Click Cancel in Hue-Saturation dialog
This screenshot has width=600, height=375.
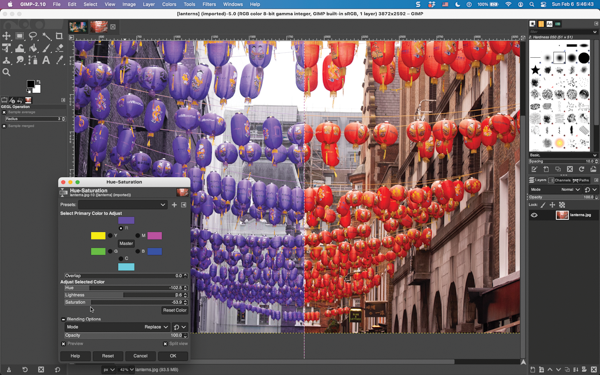click(140, 356)
